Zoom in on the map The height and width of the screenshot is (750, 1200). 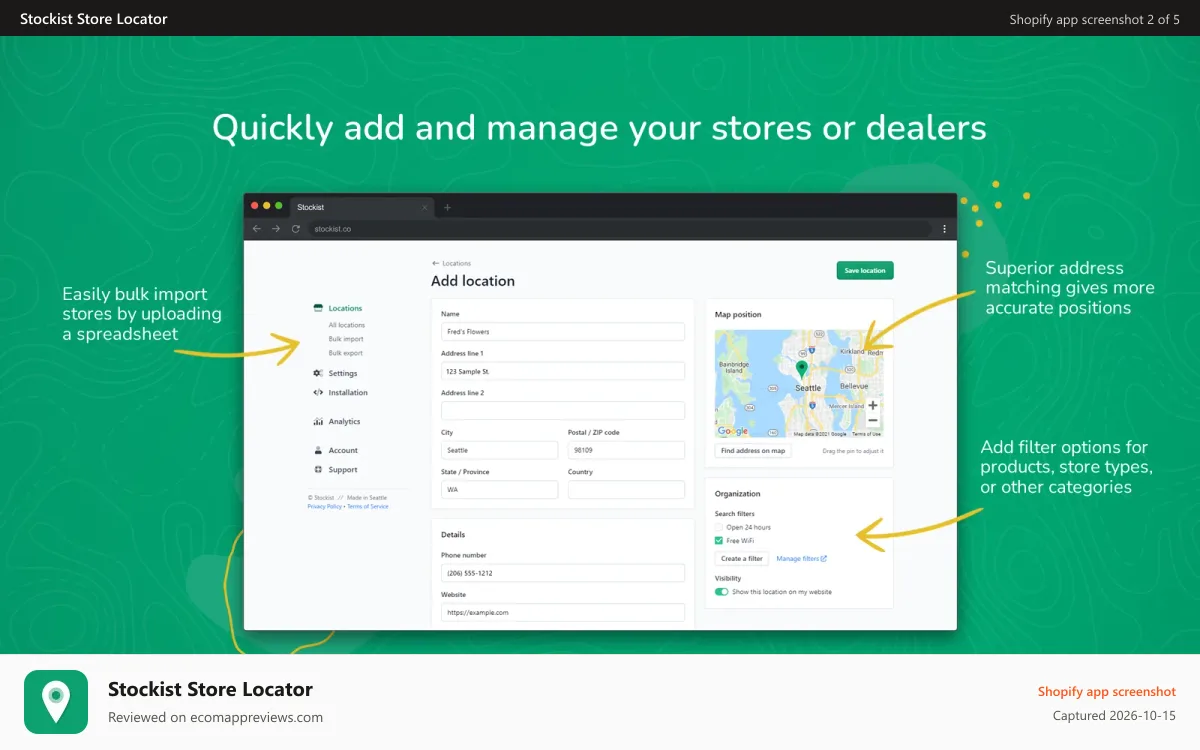coord(873,405)
